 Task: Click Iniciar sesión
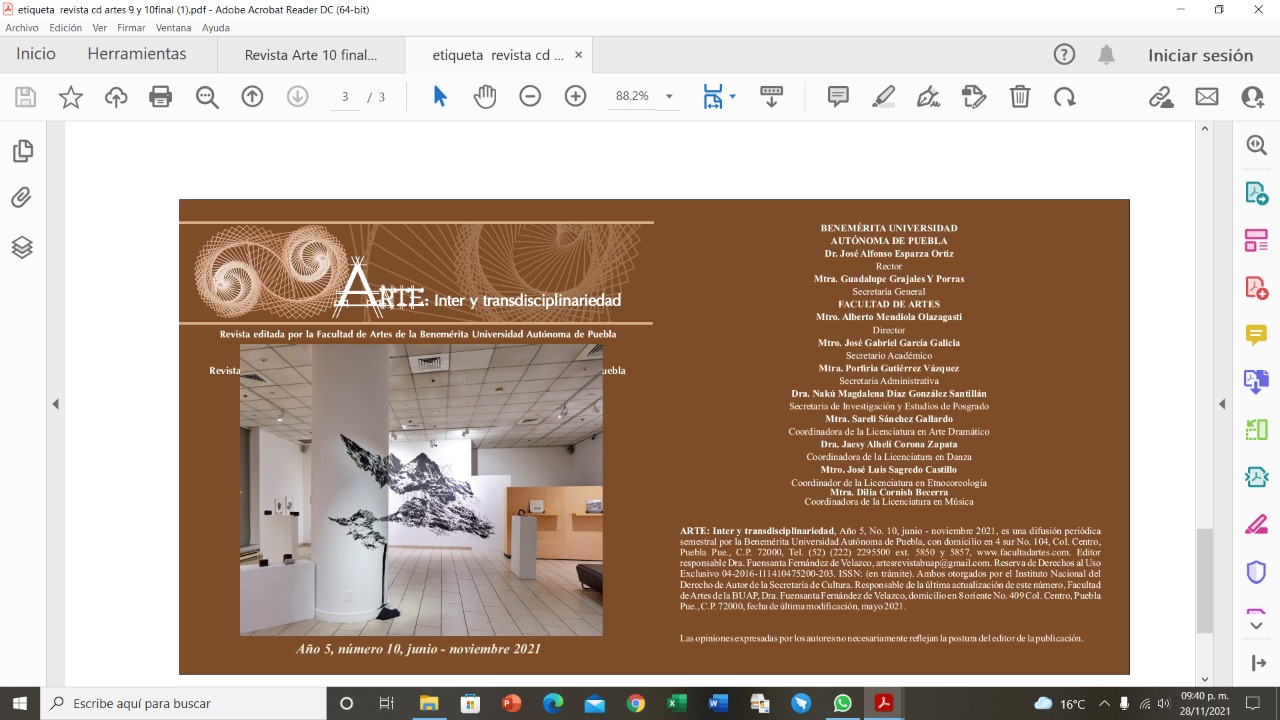pos(1200,56)
